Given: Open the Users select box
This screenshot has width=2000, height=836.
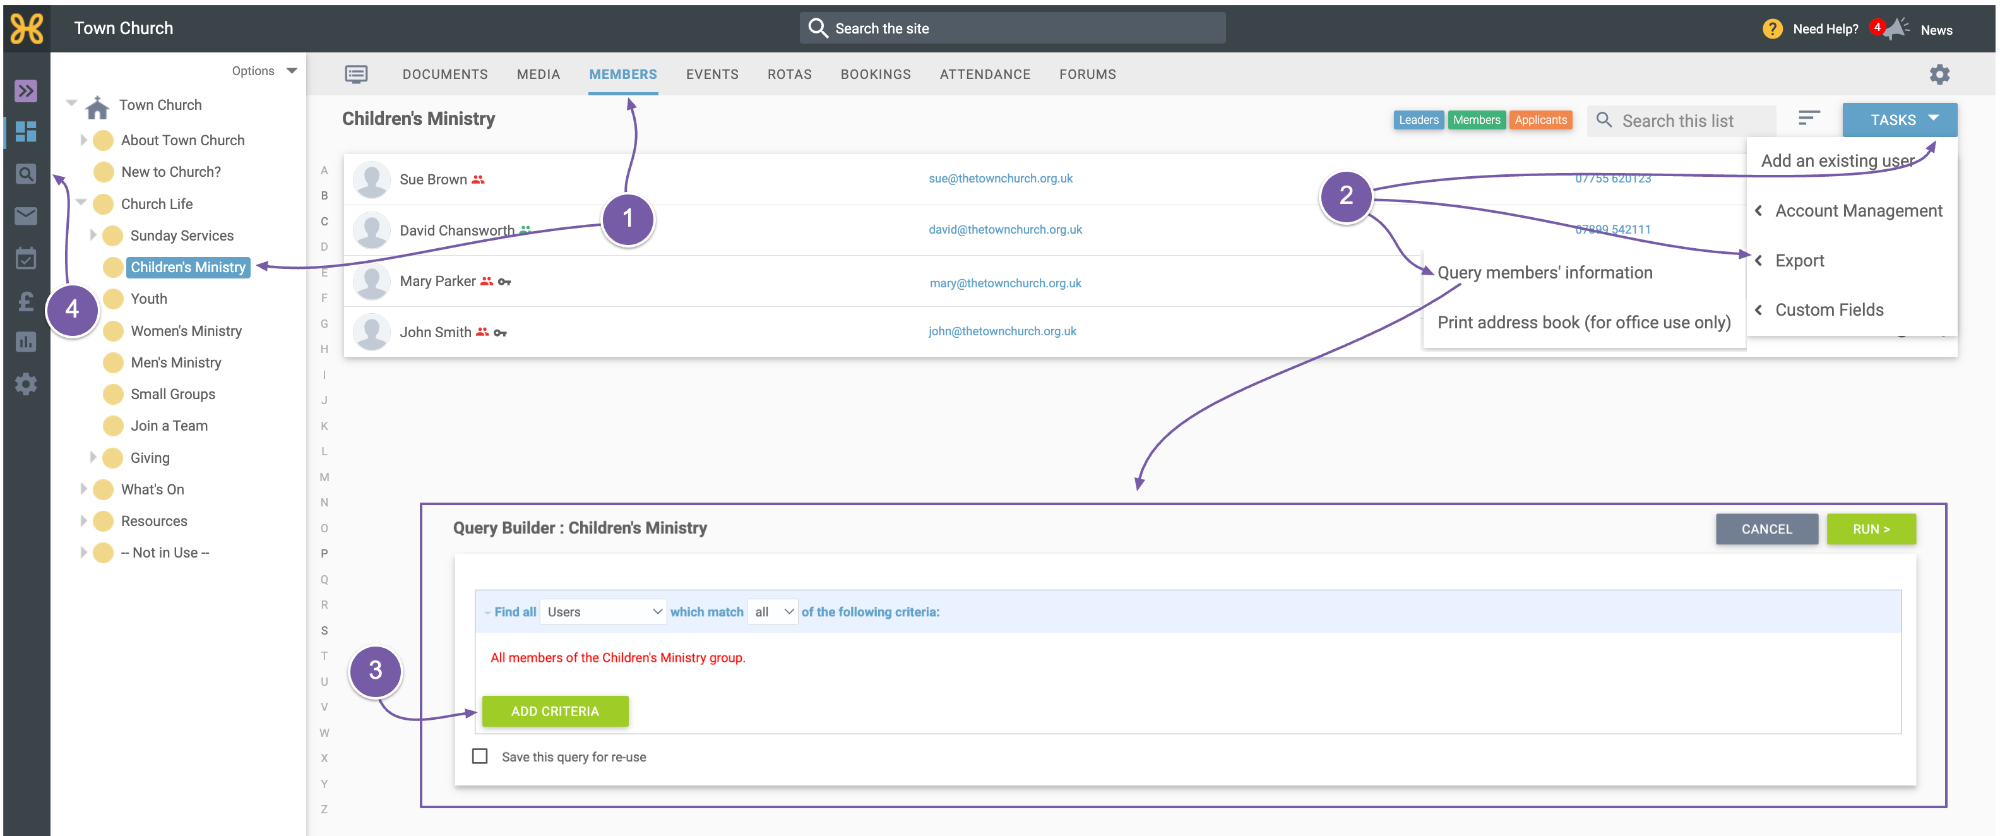Looking at the screenshot, I should 603,611.
